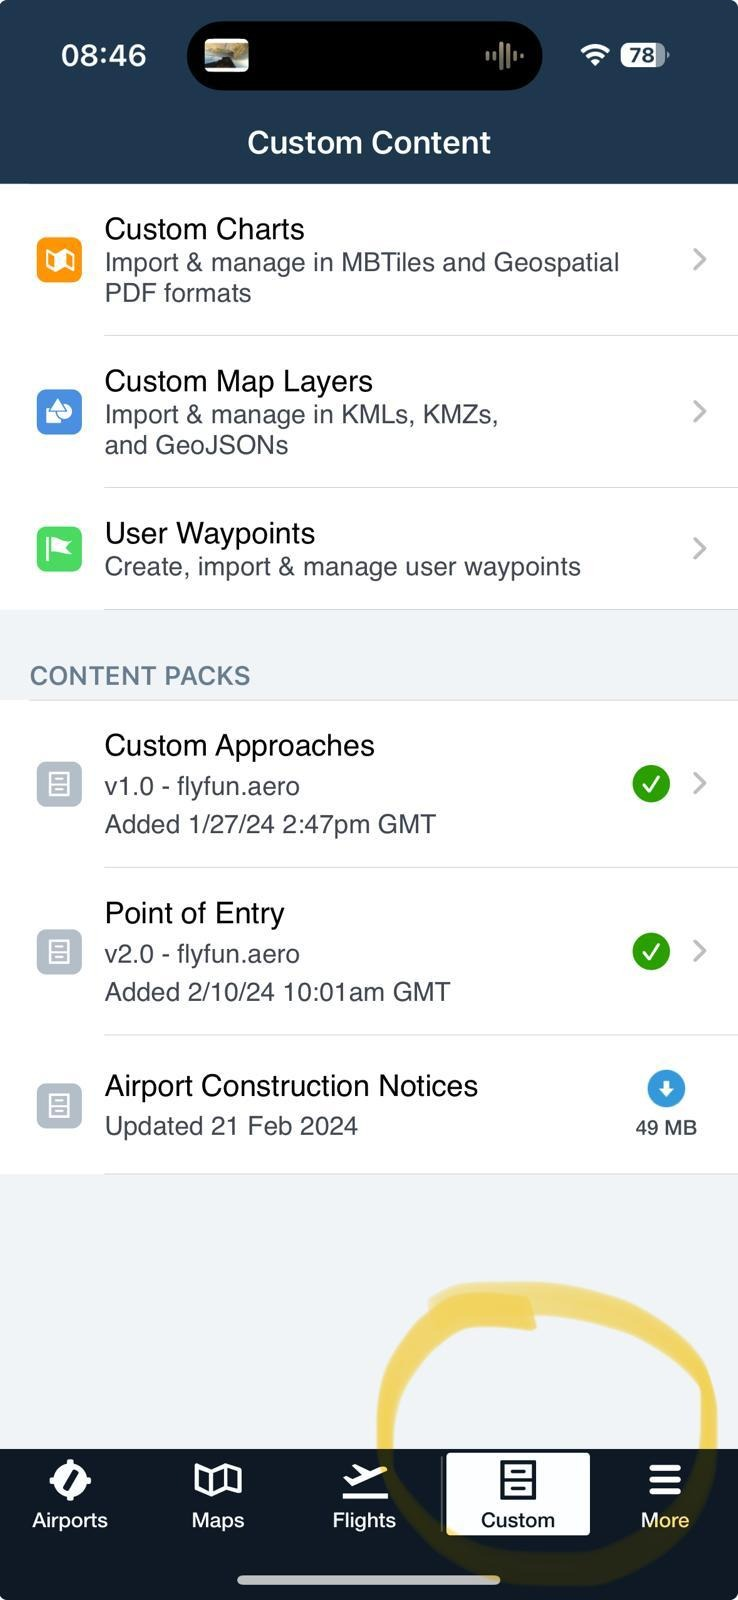
Task: Tap the green checkmark next to Point of Entry
Action: click(651, 952)
